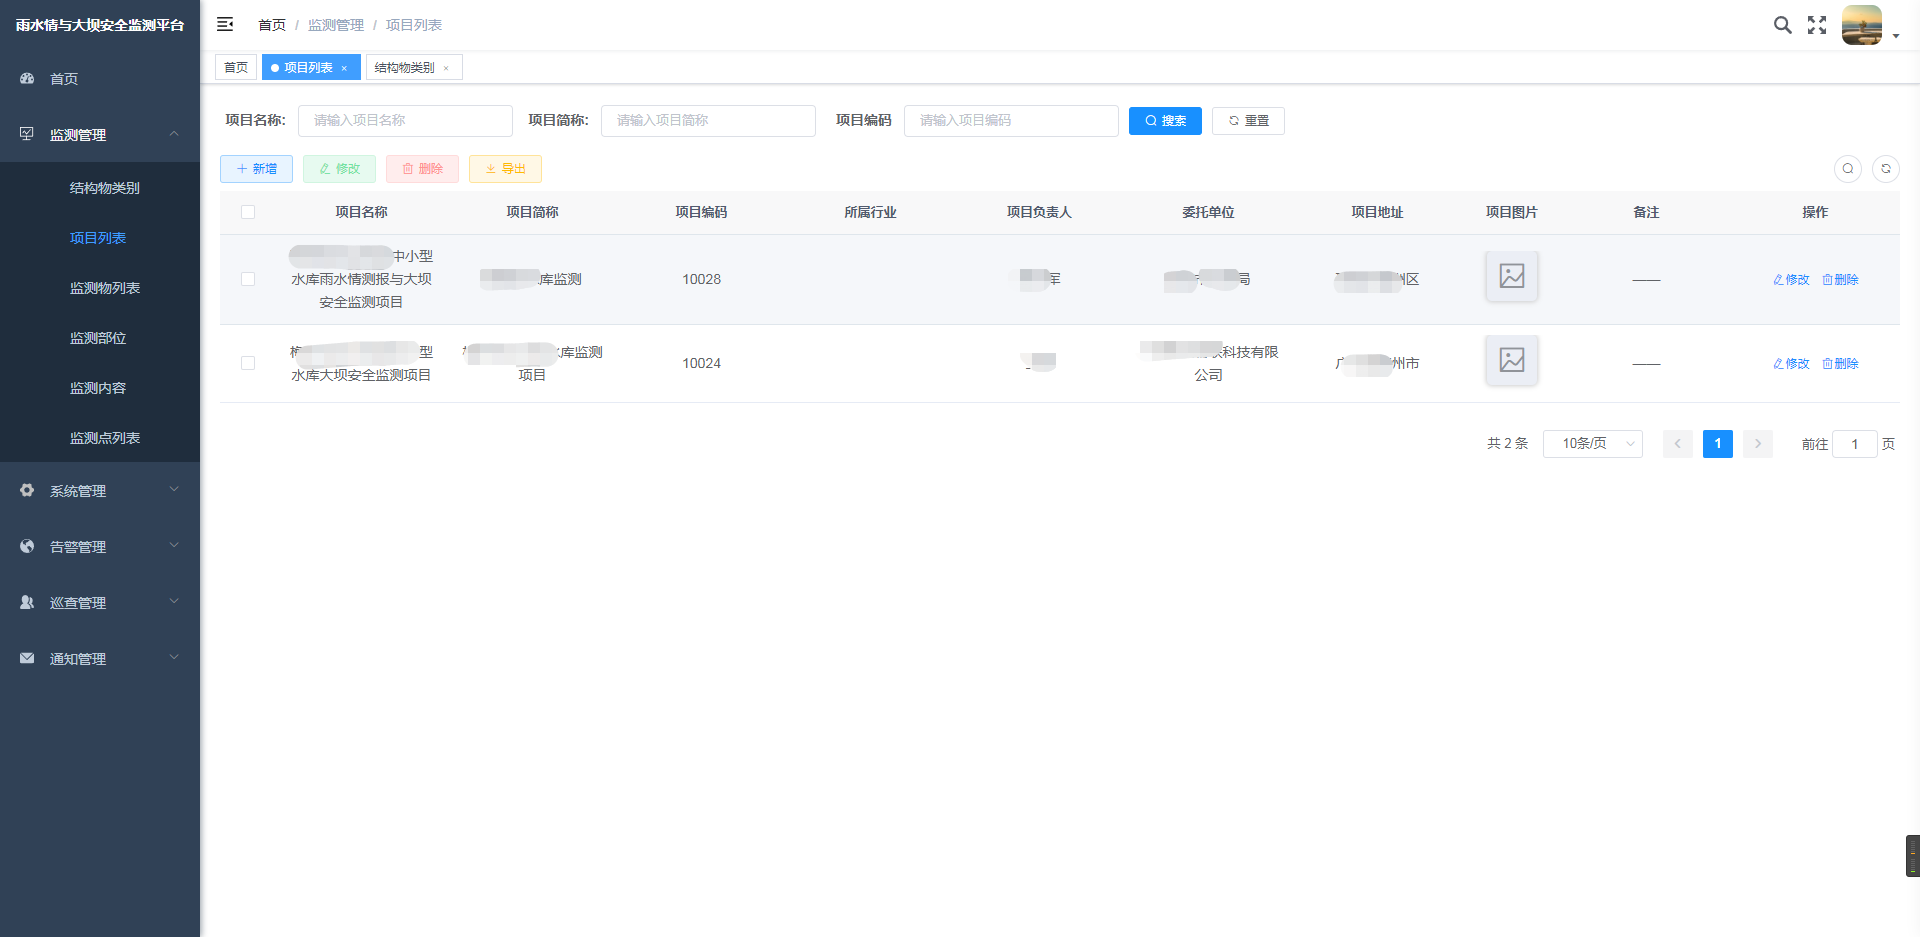This screenshot has height=937, width=1920.
Task: Click 修改 link for project 10024
Action: (x=1791, y=363)
